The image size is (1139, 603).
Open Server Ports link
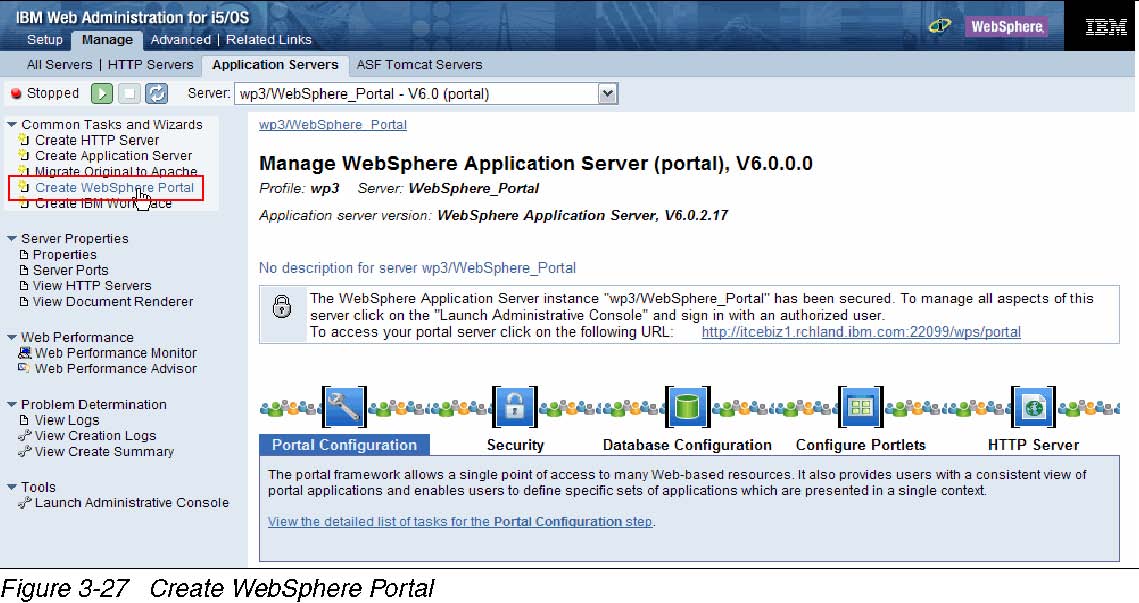pos(70,270)
